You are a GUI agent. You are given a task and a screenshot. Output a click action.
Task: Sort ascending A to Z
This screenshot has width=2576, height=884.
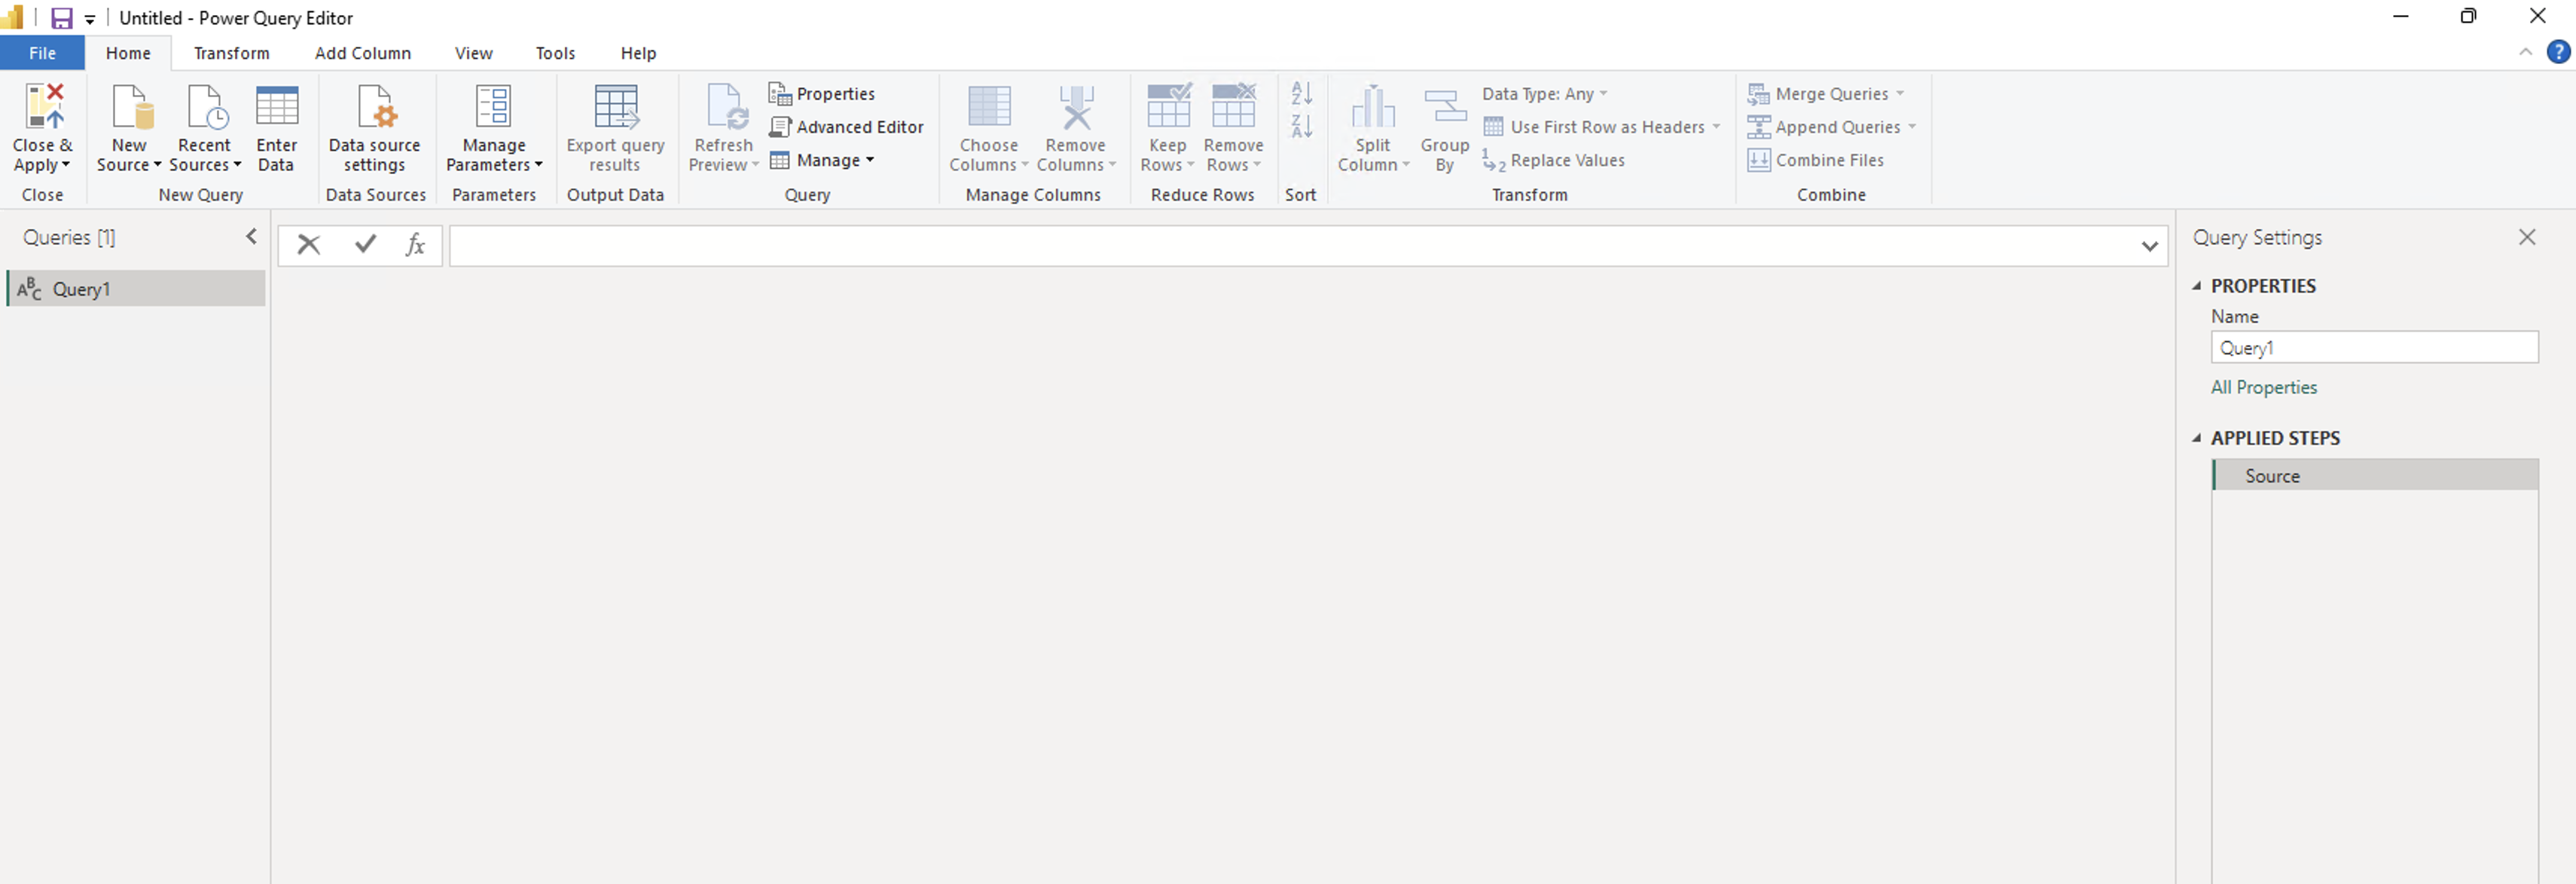(1301, 94)
